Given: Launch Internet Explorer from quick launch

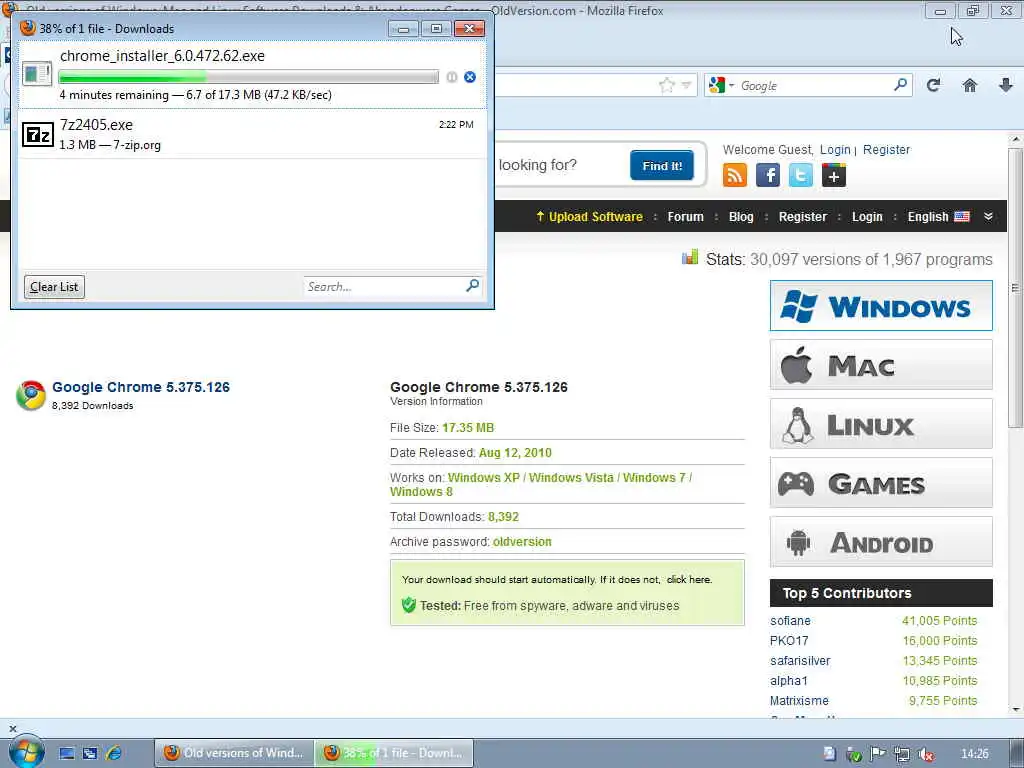Looking at the screenshot, I should [x=114, y=753].
